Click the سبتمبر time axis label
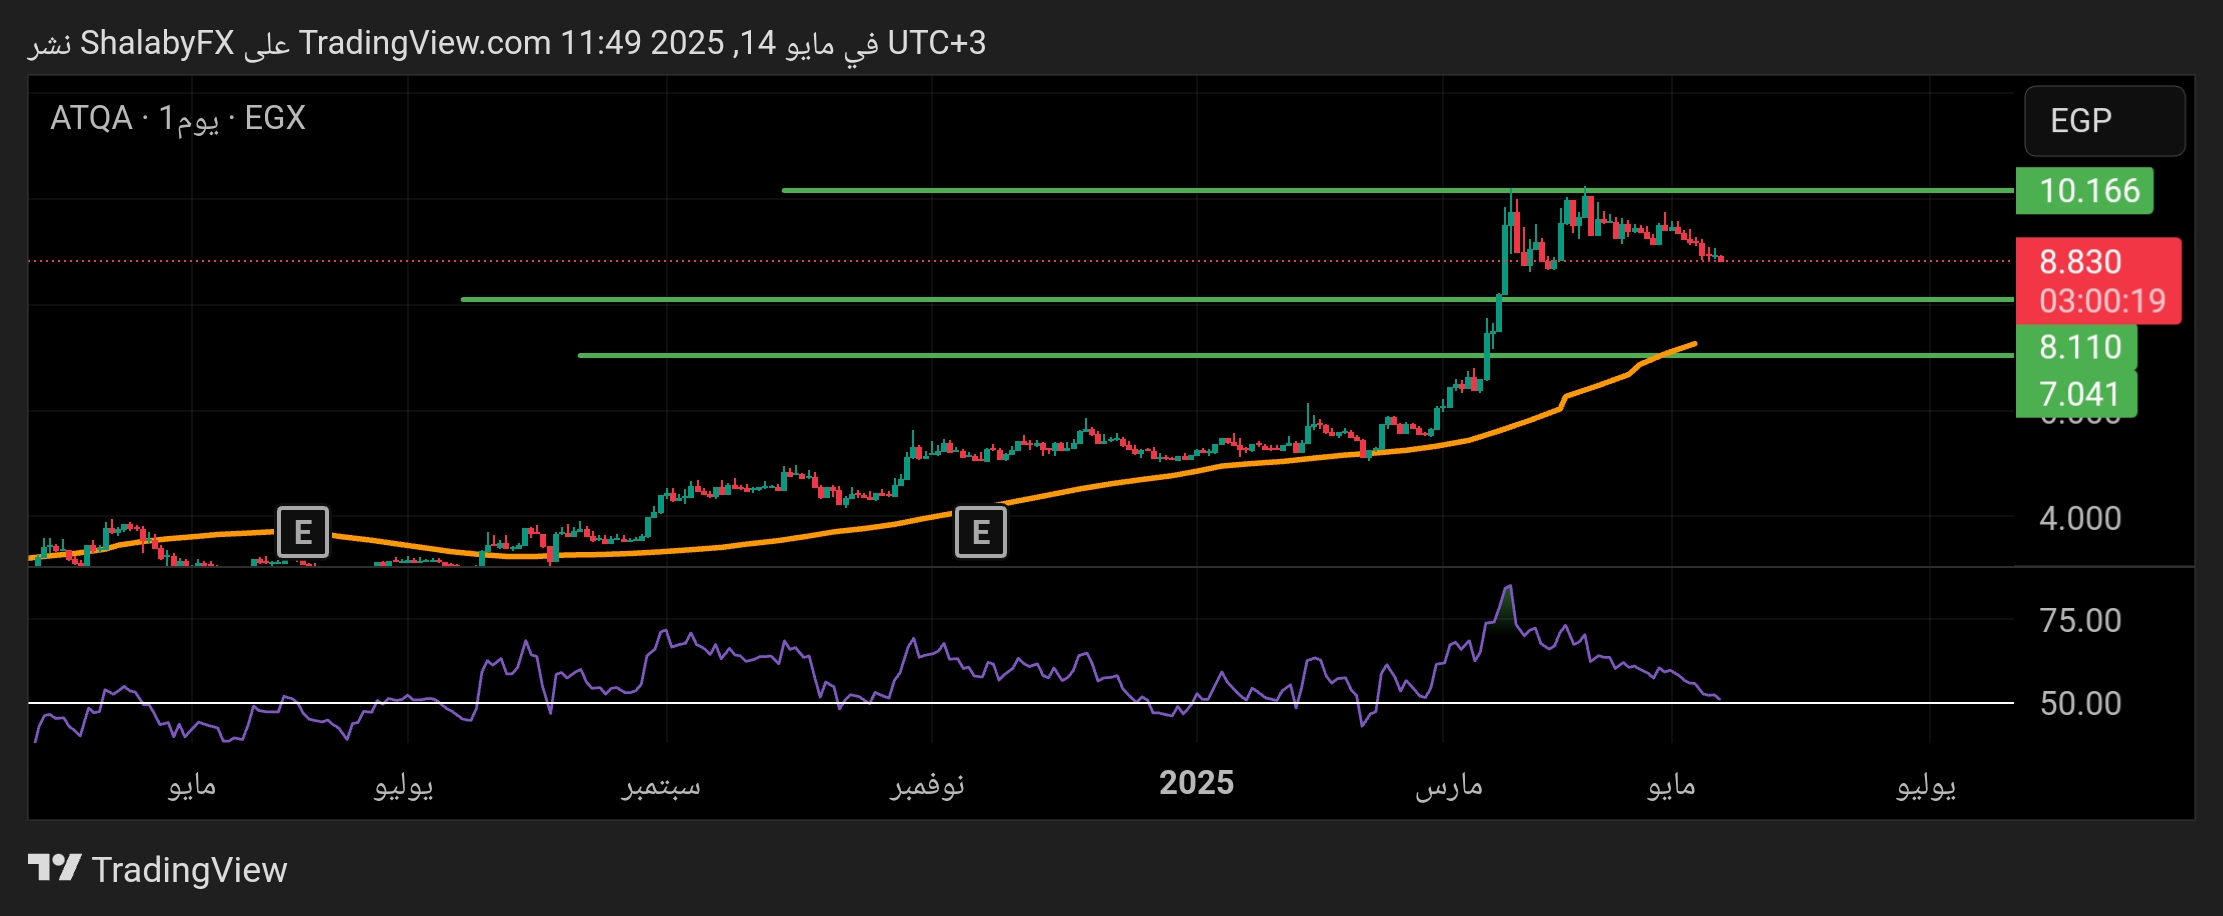 pyautogui.click(x=661, y=786)
